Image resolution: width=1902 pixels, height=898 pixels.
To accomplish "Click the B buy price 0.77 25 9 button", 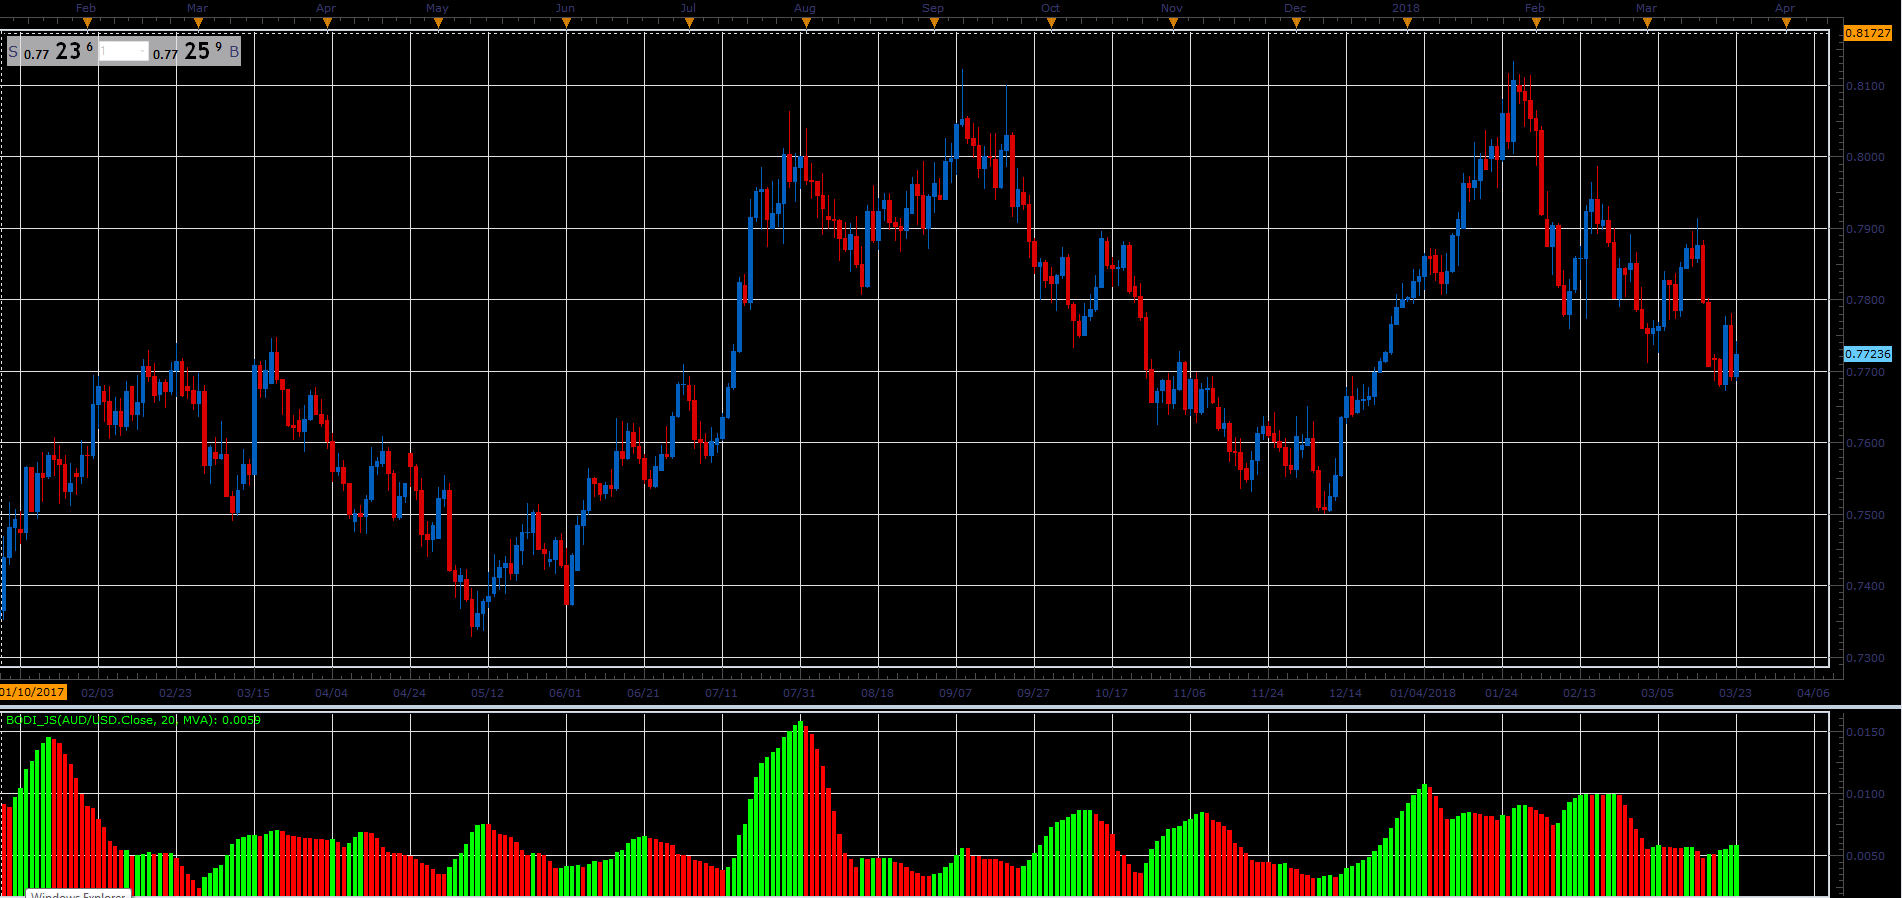I will [196, 51].
